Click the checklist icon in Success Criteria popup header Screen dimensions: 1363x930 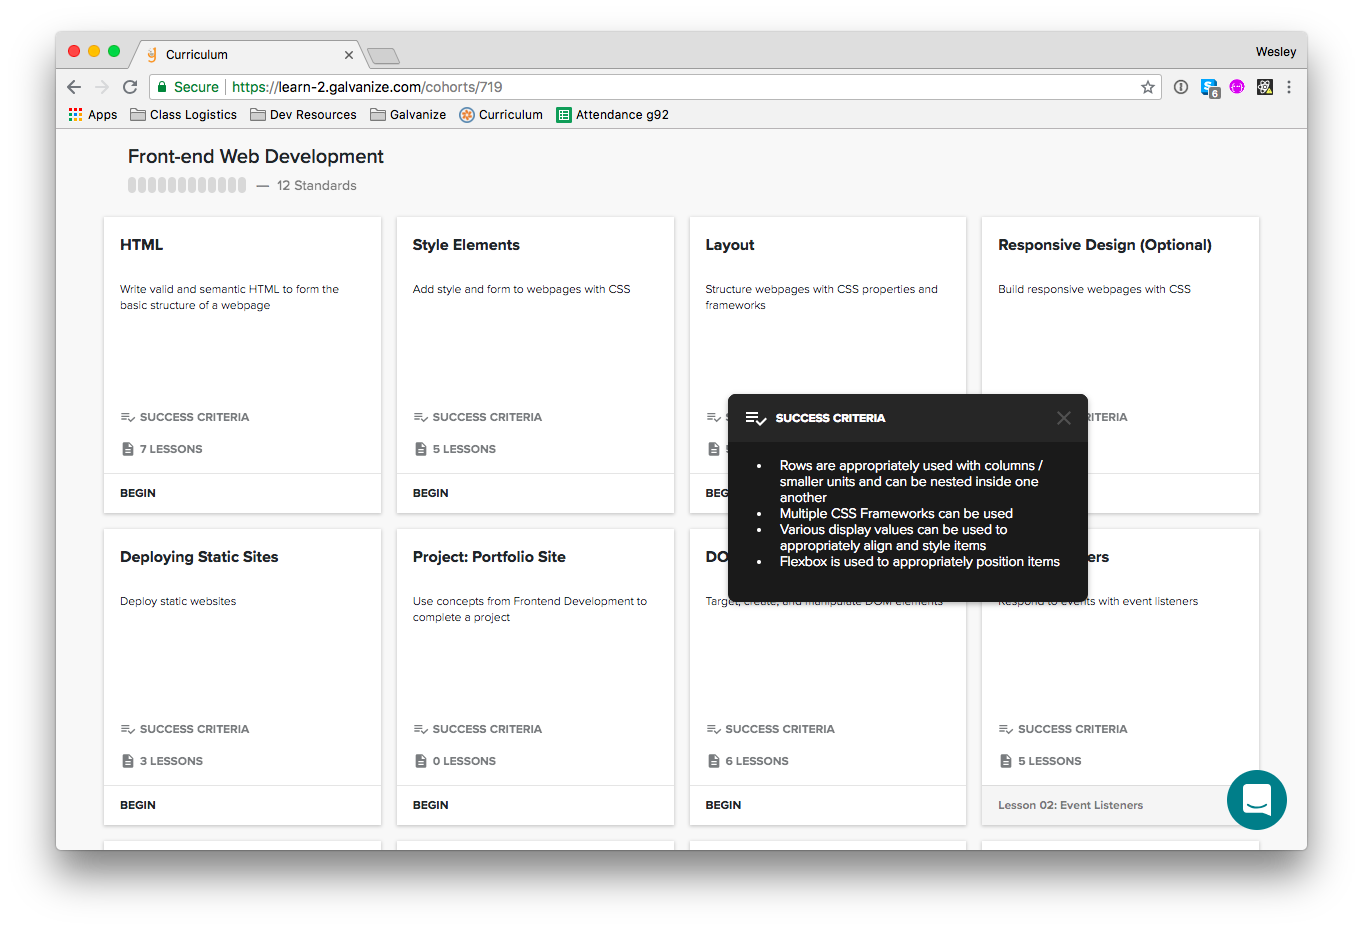click(756, 418)
